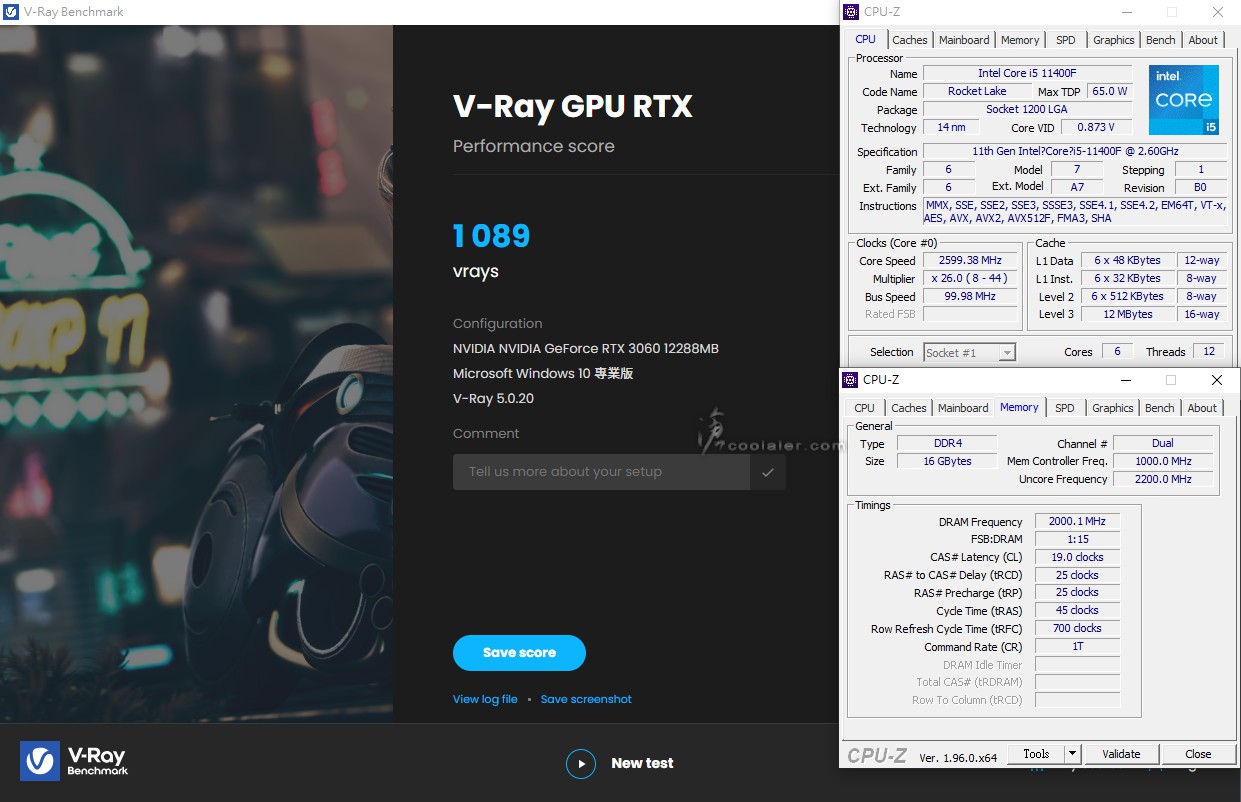Screen dimensions: 1241x802
Task: Open the View log file link
Action: [485, 699]
